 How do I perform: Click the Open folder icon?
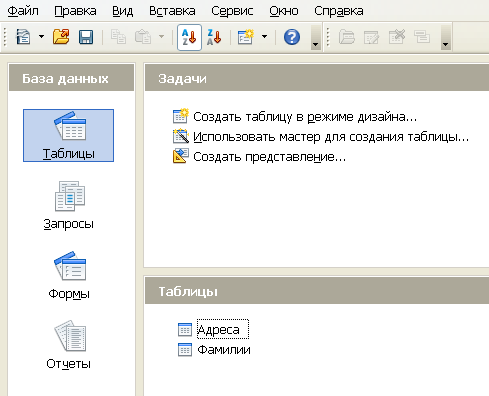click(x=61, y=37)
